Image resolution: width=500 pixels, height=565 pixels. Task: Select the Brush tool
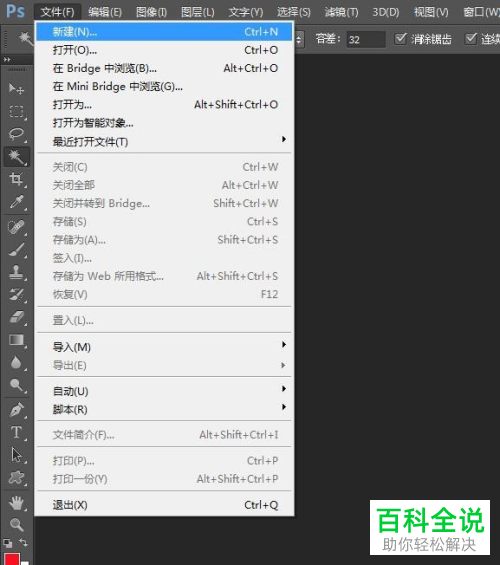(16, 250)
